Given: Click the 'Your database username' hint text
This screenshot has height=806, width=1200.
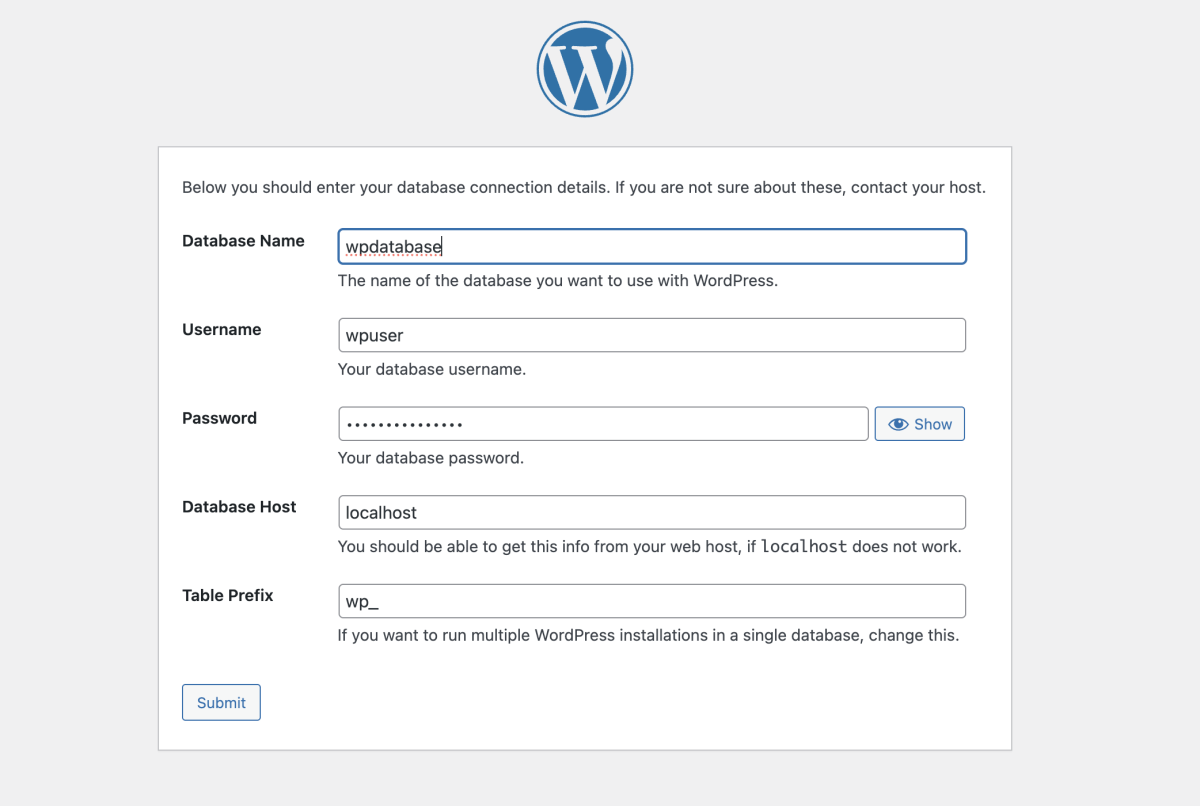Looking at the screenshot, I should point(432,369).
